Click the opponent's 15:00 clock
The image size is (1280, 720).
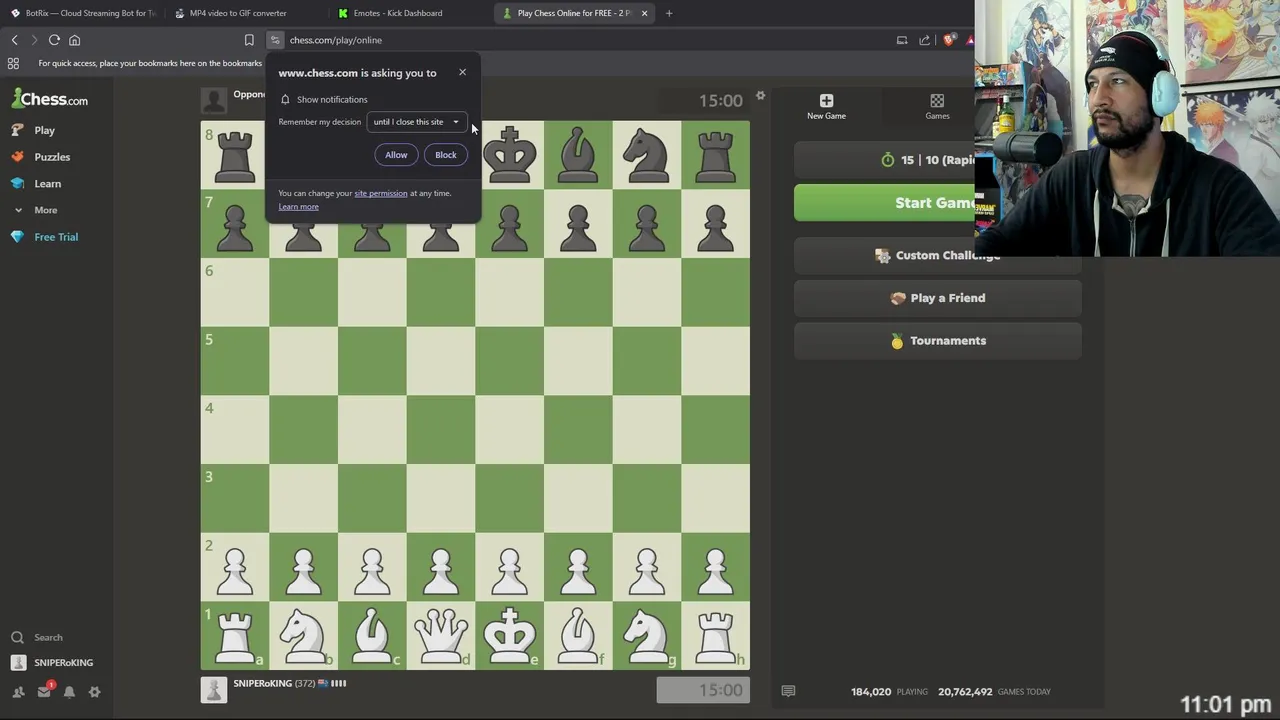point(721,100)
